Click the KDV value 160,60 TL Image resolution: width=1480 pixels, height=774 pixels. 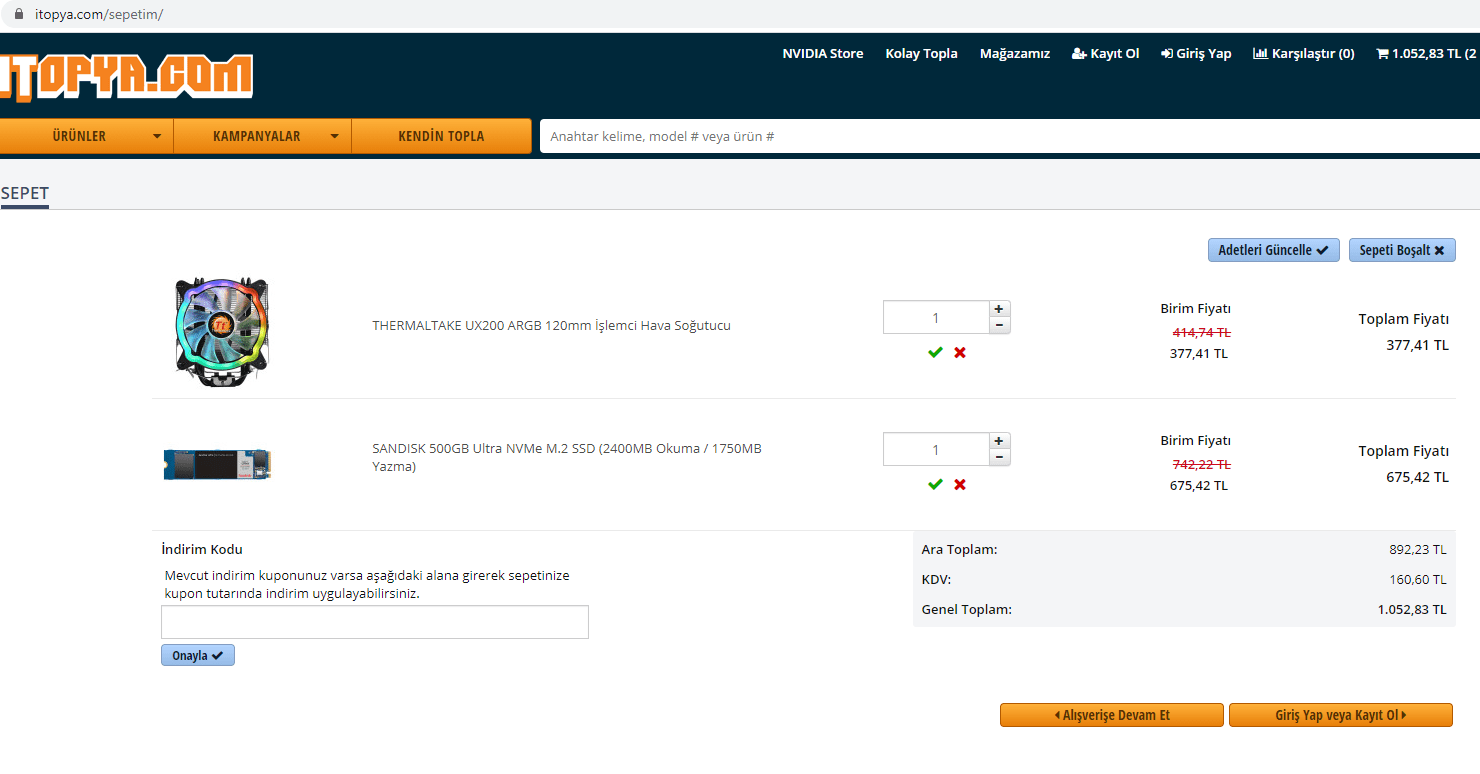pyautogui.click(x=1418, y=580)
